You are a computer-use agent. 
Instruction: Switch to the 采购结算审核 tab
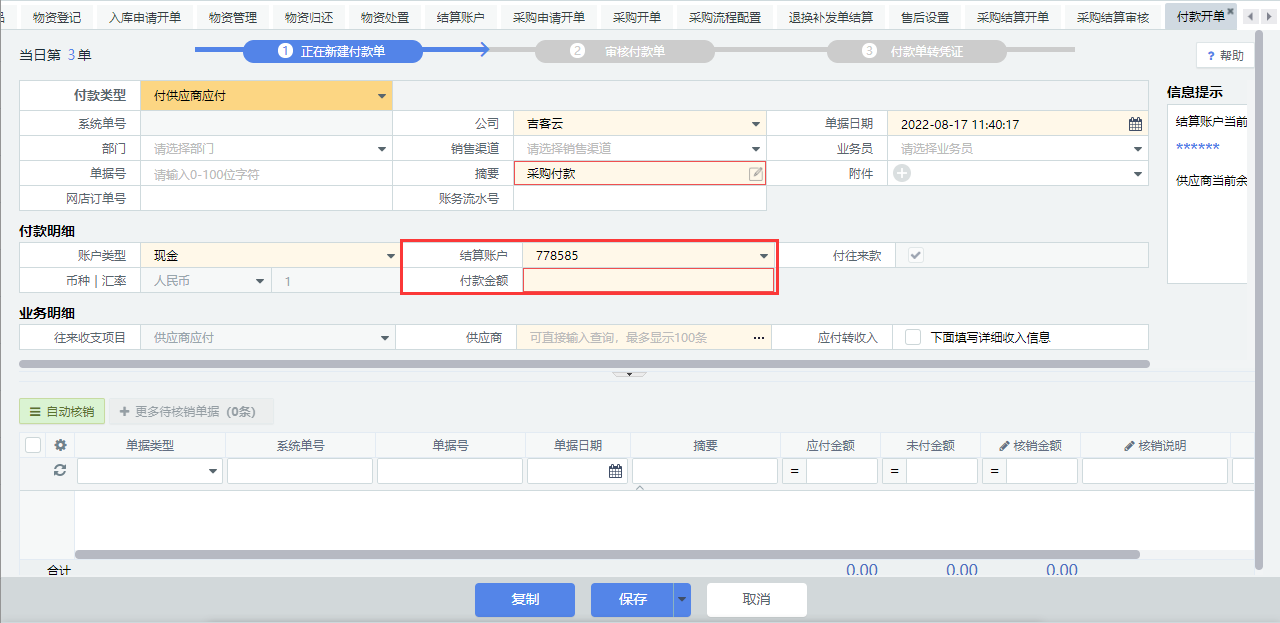(x=1112, y=17)
